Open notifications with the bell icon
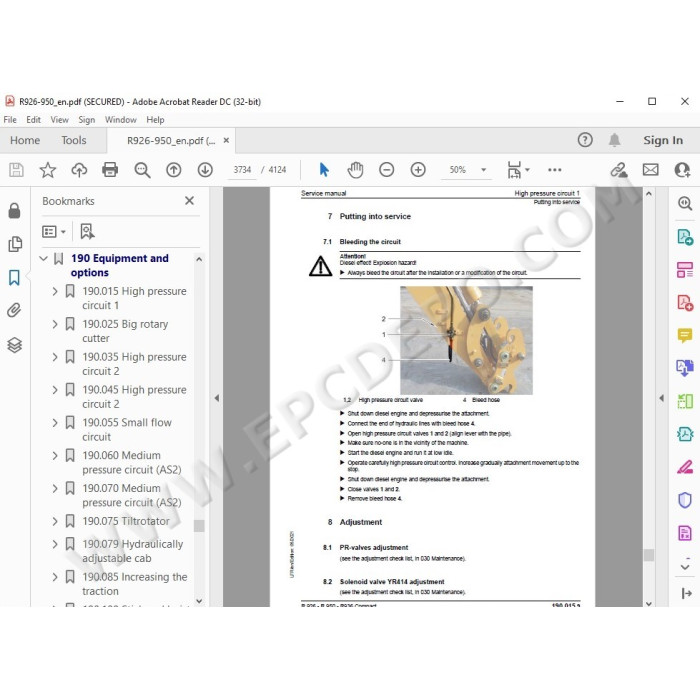700x700 pixels. pyautogui.click(x=615, y=140)
